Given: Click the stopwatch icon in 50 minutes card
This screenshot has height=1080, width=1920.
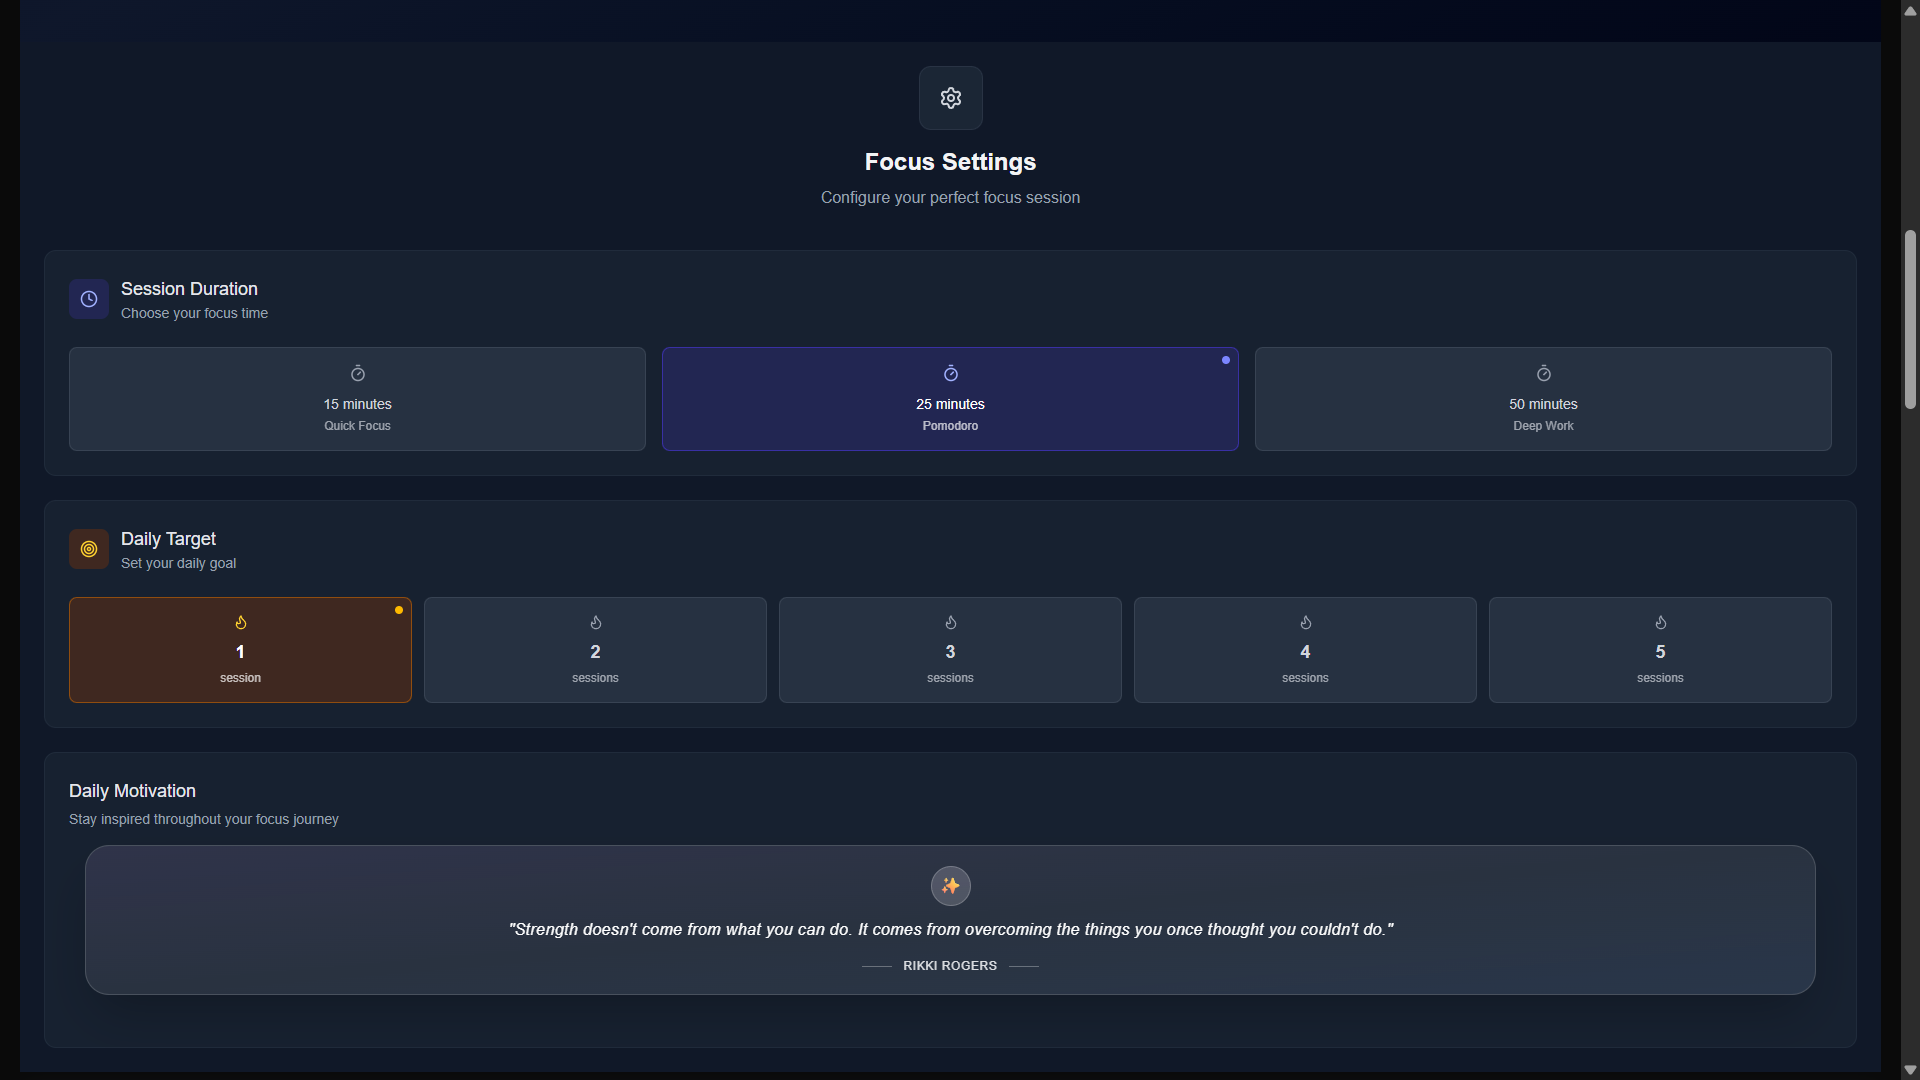Looking at the screenshot, I should (x=1543, y=374).
